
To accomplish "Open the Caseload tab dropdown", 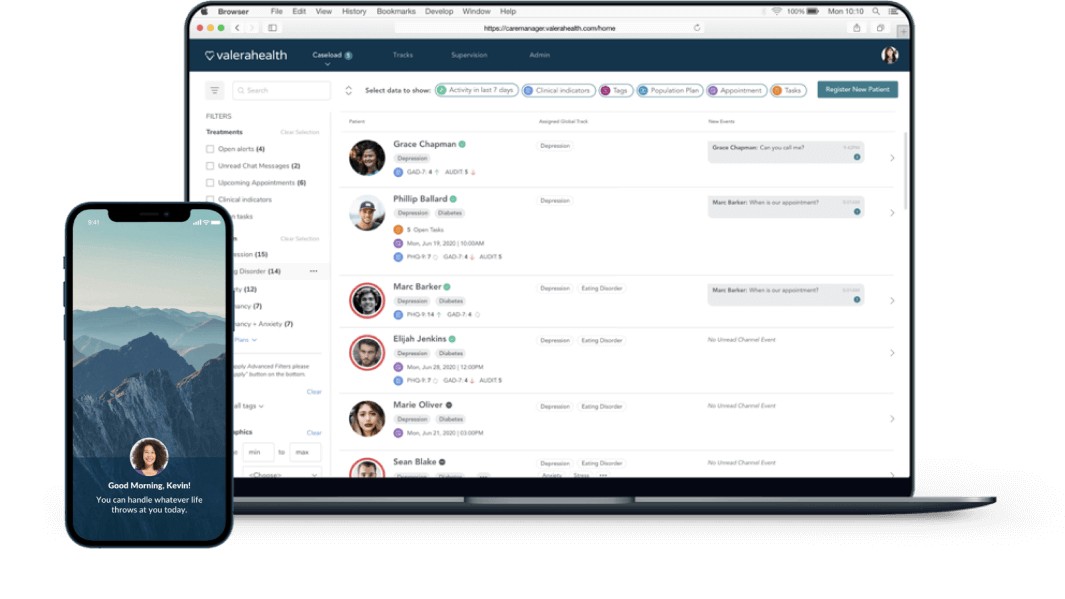I will [x=327, y=57].
